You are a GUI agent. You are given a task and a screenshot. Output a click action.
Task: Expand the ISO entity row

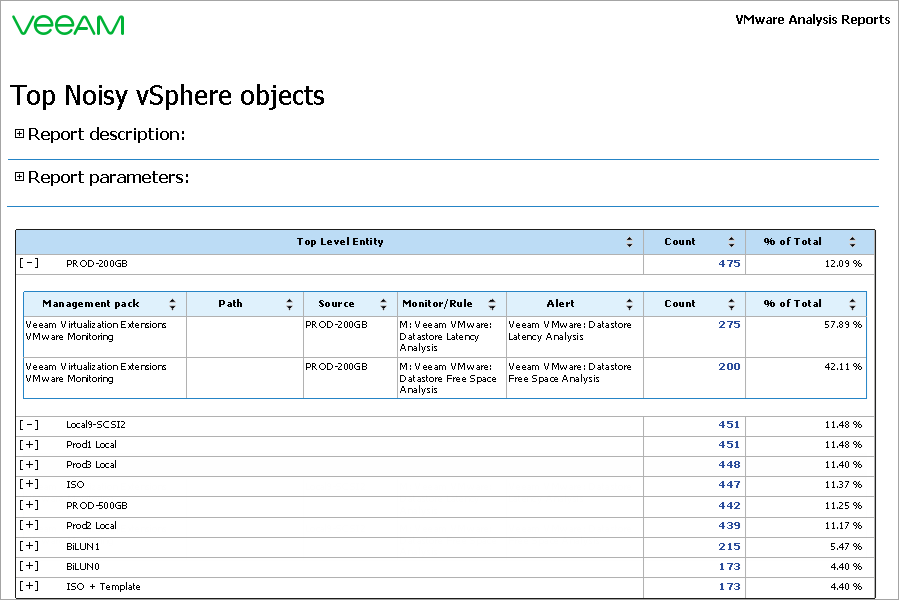coord(29,485)
